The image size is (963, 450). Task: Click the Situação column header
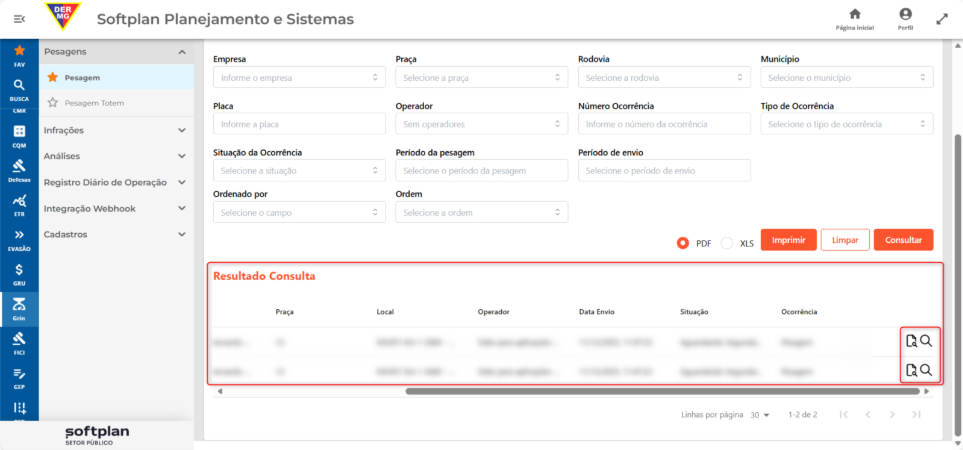694,312
